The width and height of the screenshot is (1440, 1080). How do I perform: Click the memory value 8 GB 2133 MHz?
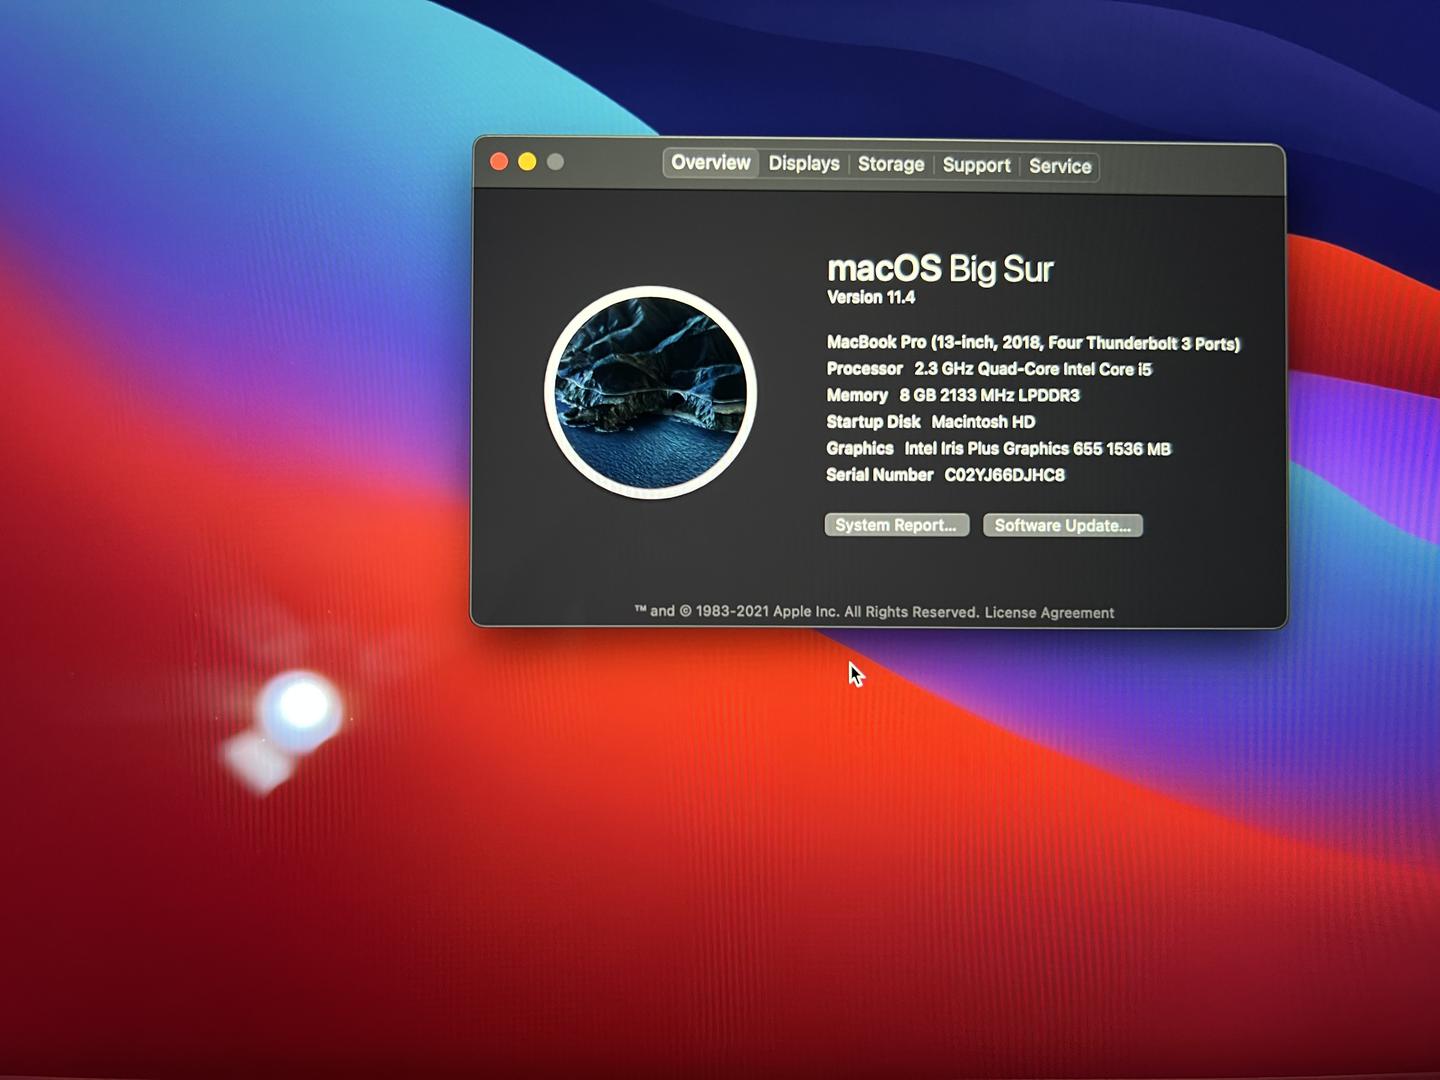[989, 395]
